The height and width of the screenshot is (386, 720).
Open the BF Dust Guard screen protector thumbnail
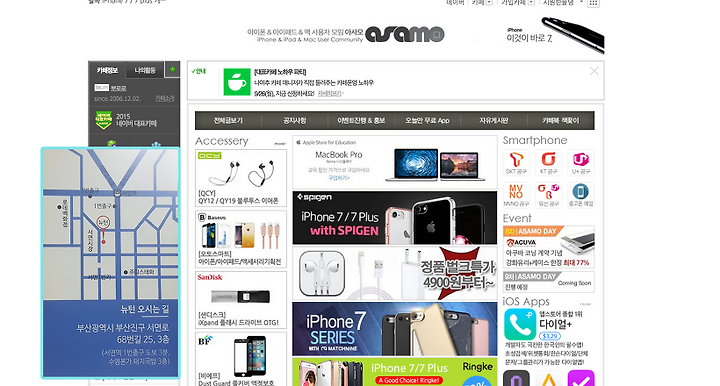(x=241, y=359)
